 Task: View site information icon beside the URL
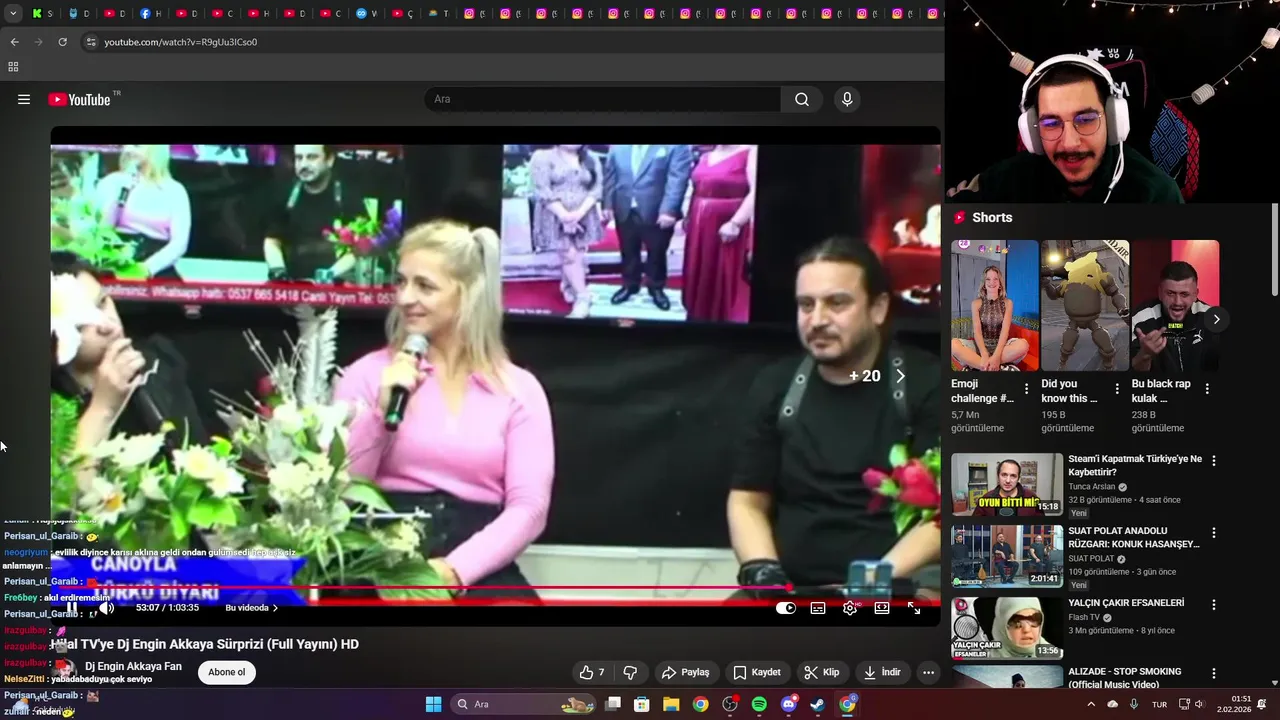(91, 42)
